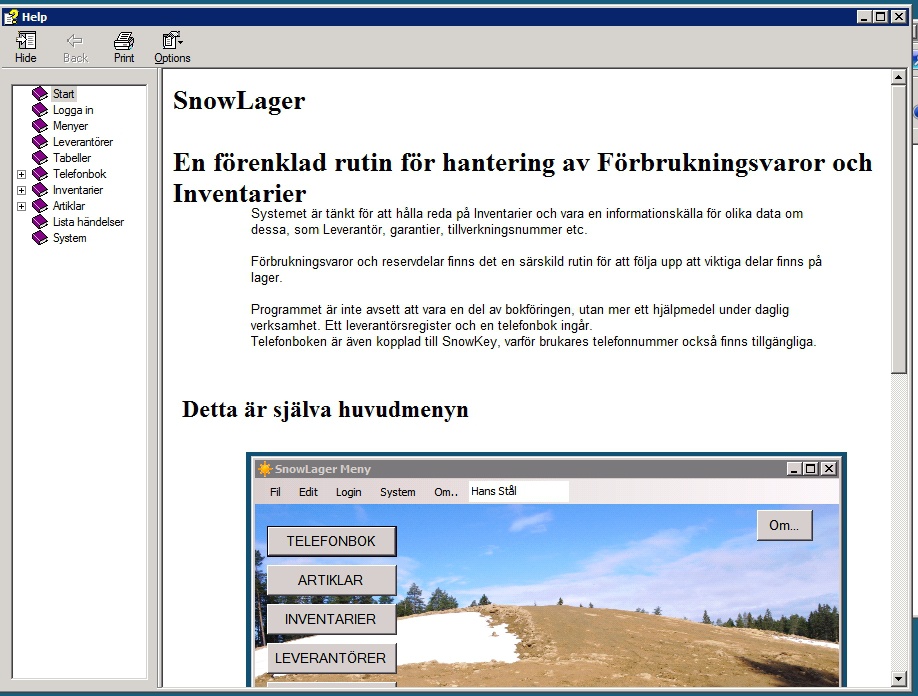Screen dimensions: 918x696
Task: Click the book icon beside Menyer
Action: (40, 125)
